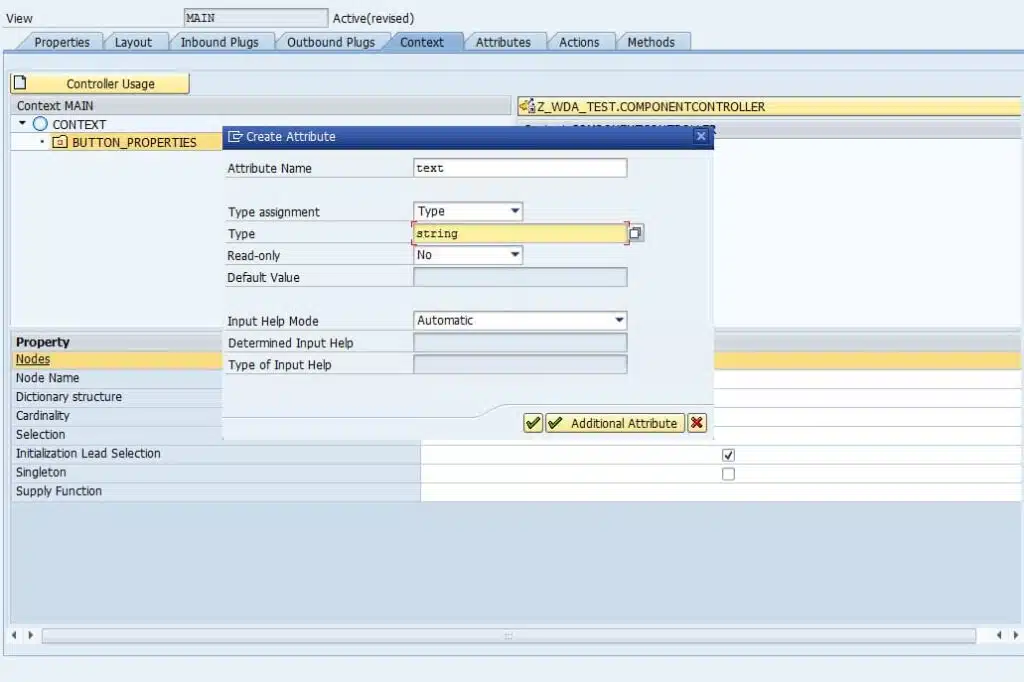
Task: Click Create Attribute title bar icon
Action: coord(234,137)
